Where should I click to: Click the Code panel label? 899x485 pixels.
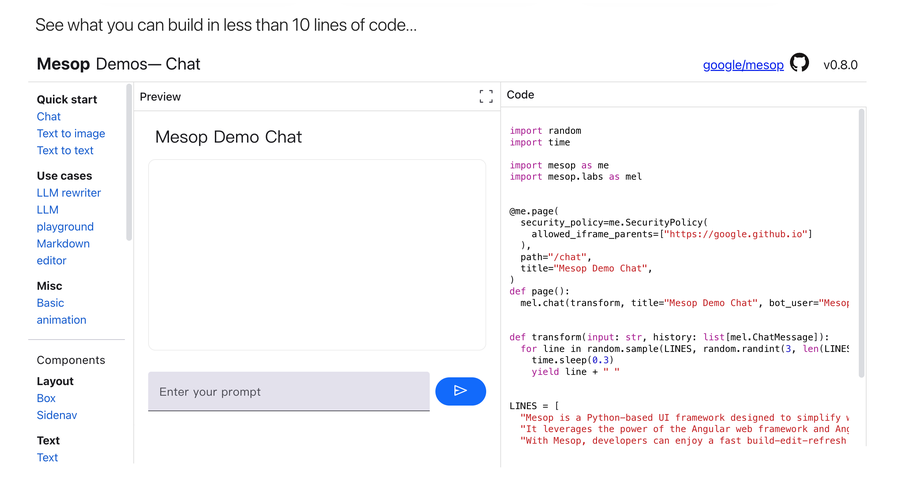pos(520,95)
